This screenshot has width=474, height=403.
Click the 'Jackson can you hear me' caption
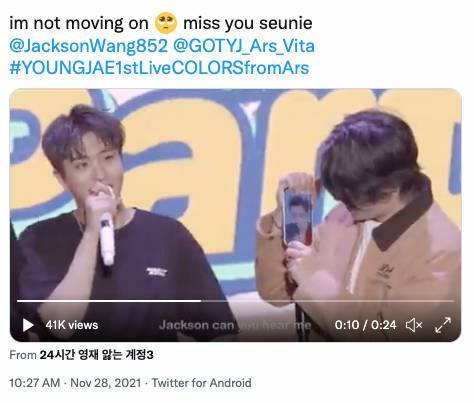(x=235, y=325)
